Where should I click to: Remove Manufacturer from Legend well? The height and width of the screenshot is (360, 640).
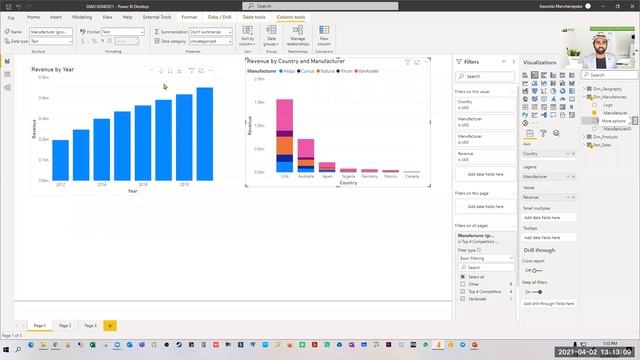pyautogui.click(x=573, y=177)
